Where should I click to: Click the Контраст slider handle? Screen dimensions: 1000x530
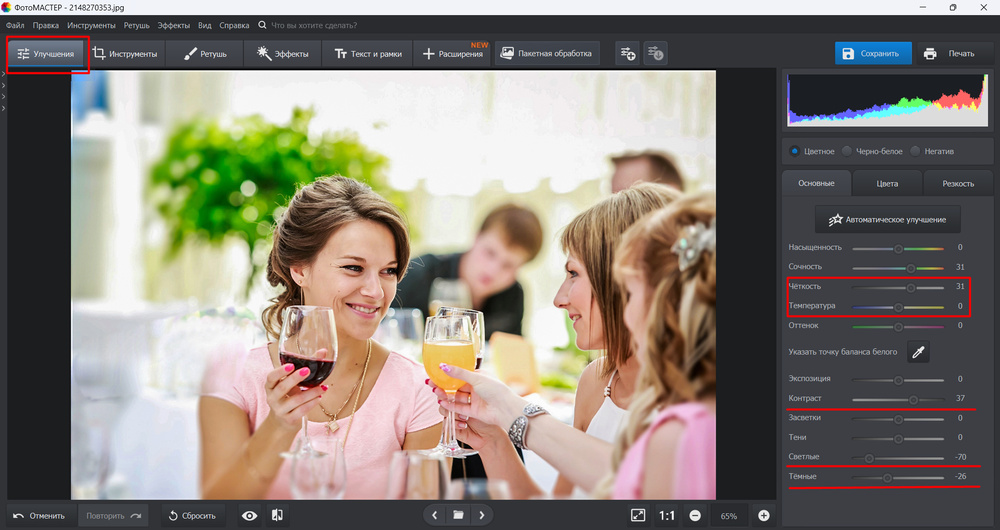[x=913, y=399]
